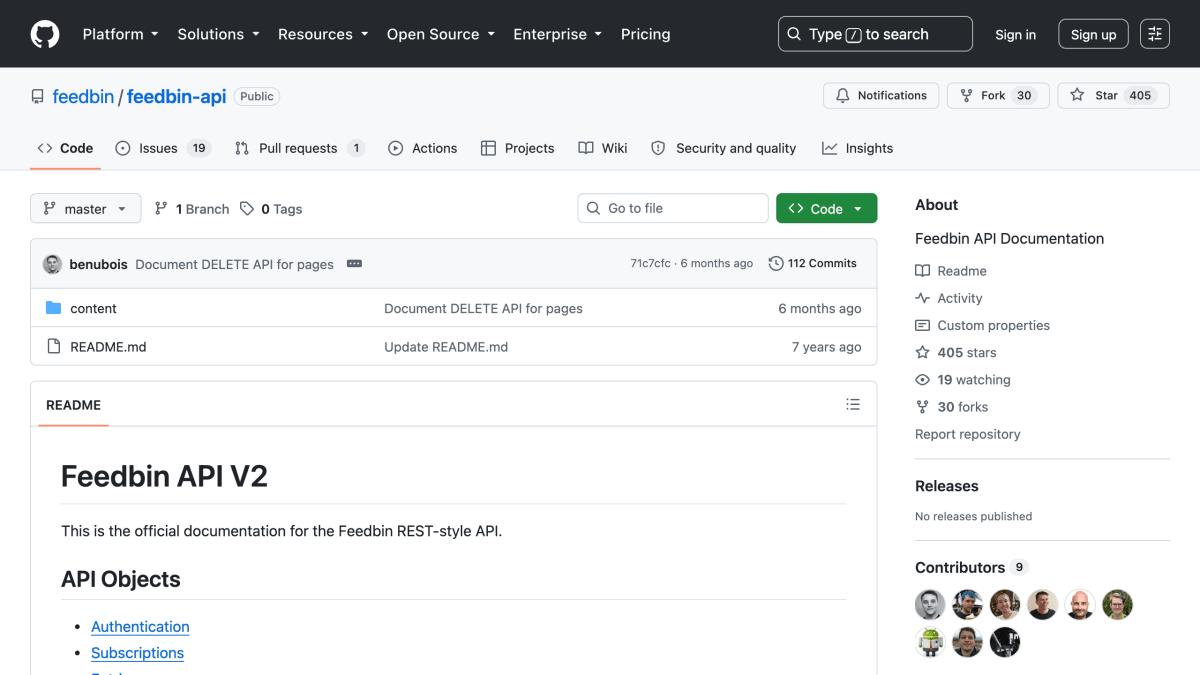View 1 Branch list
This screenshot has height=675, width=1200.
192,209
